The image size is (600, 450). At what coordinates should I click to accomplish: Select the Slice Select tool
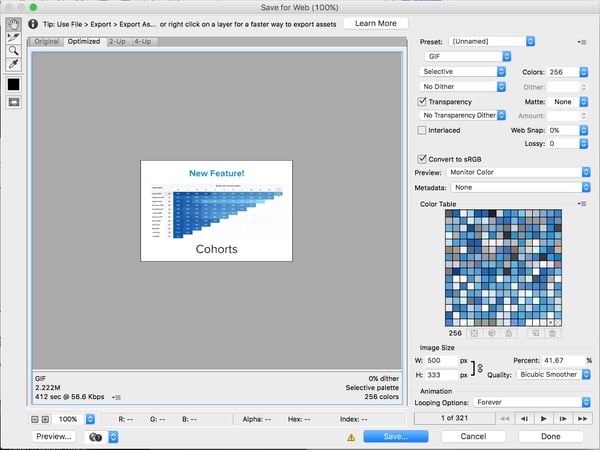(15, 36)
